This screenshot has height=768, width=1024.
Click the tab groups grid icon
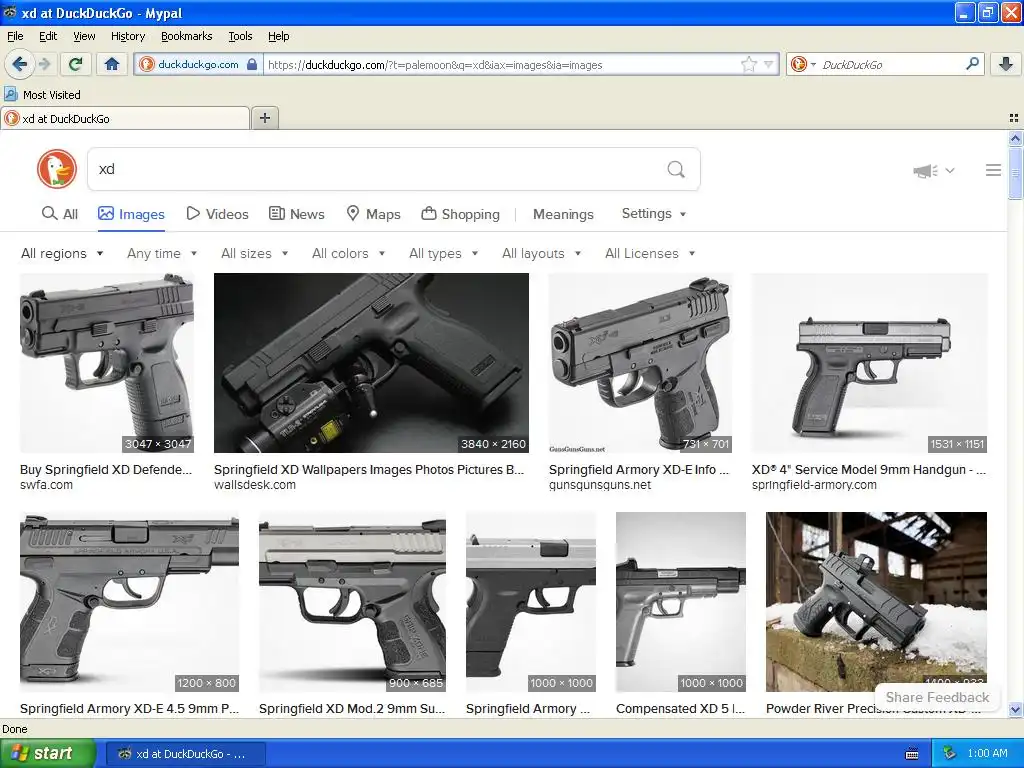tap(1014, 118)
